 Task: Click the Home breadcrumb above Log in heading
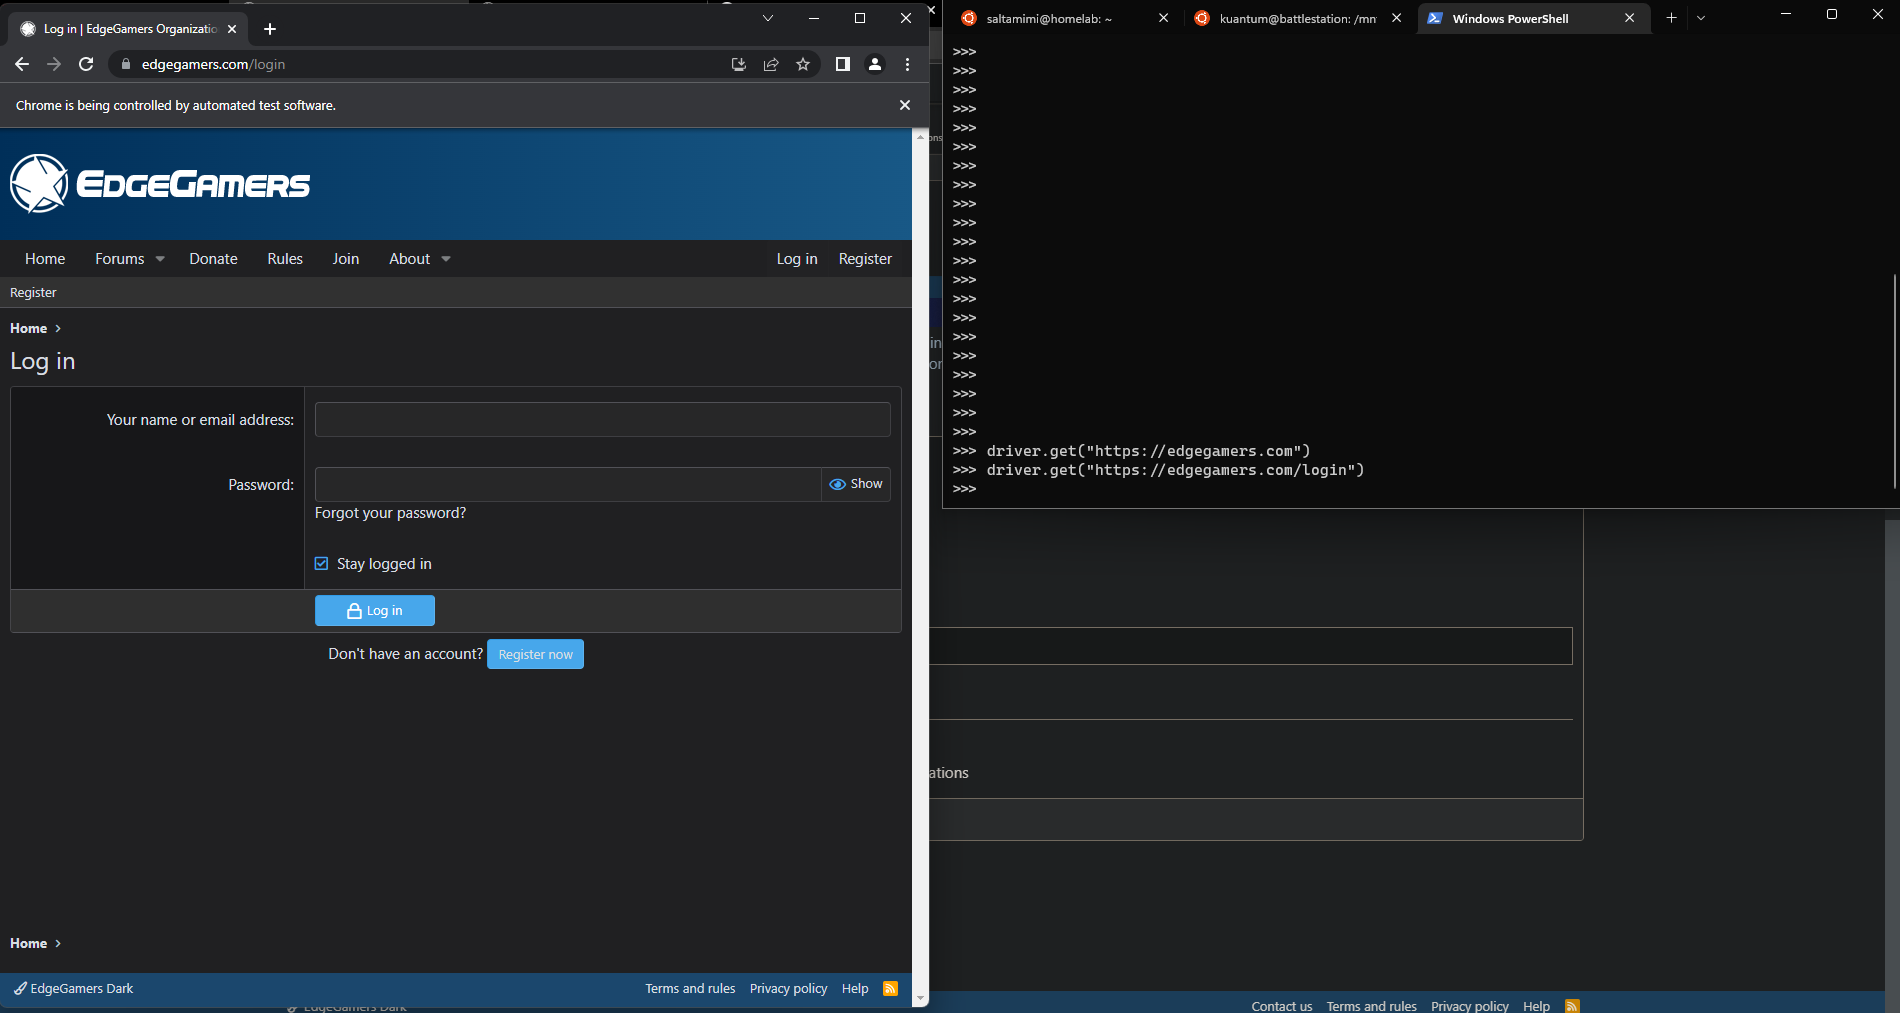29,328
